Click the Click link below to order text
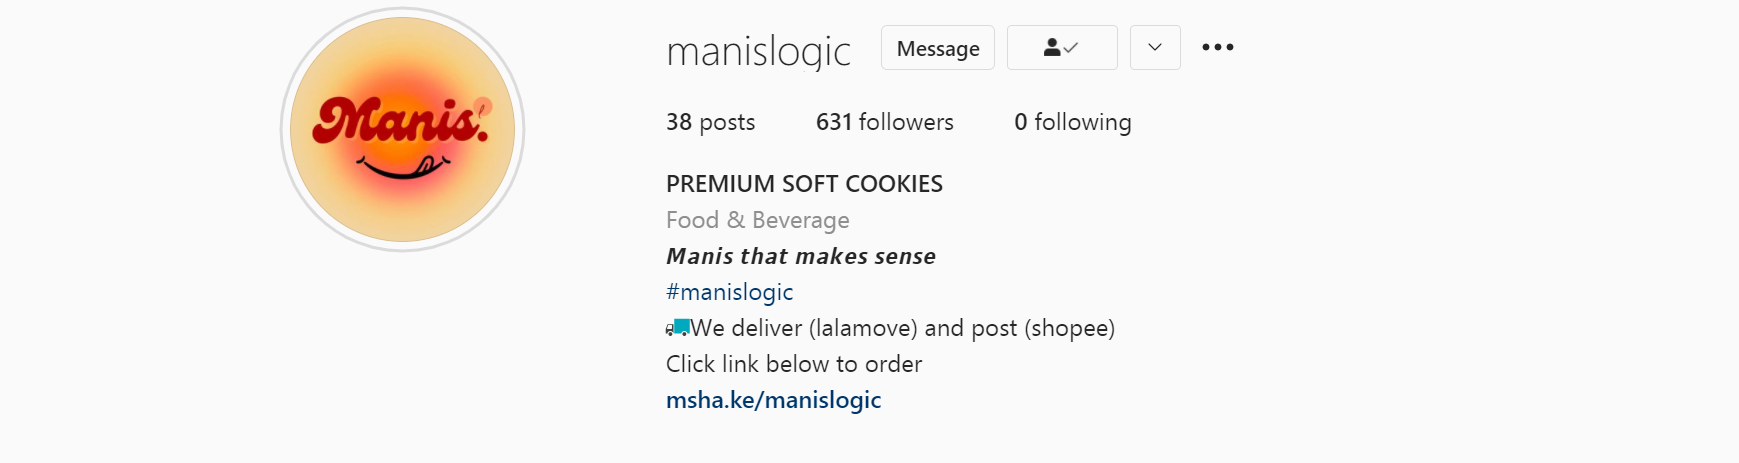Screen dimensions: 1739x463 click(794, 364)
